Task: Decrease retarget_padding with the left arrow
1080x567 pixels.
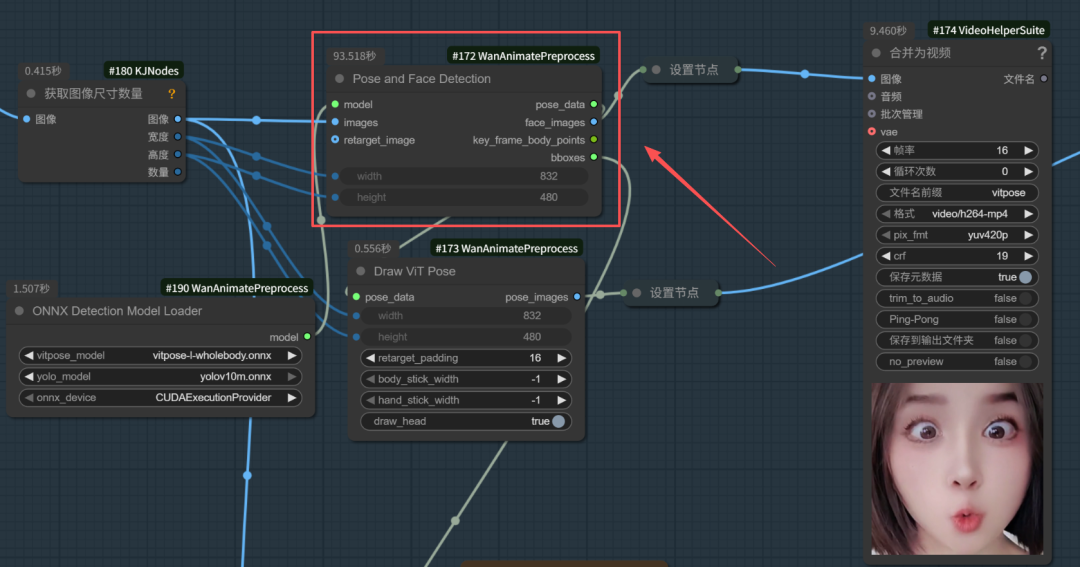Action: tap(371, 358)
